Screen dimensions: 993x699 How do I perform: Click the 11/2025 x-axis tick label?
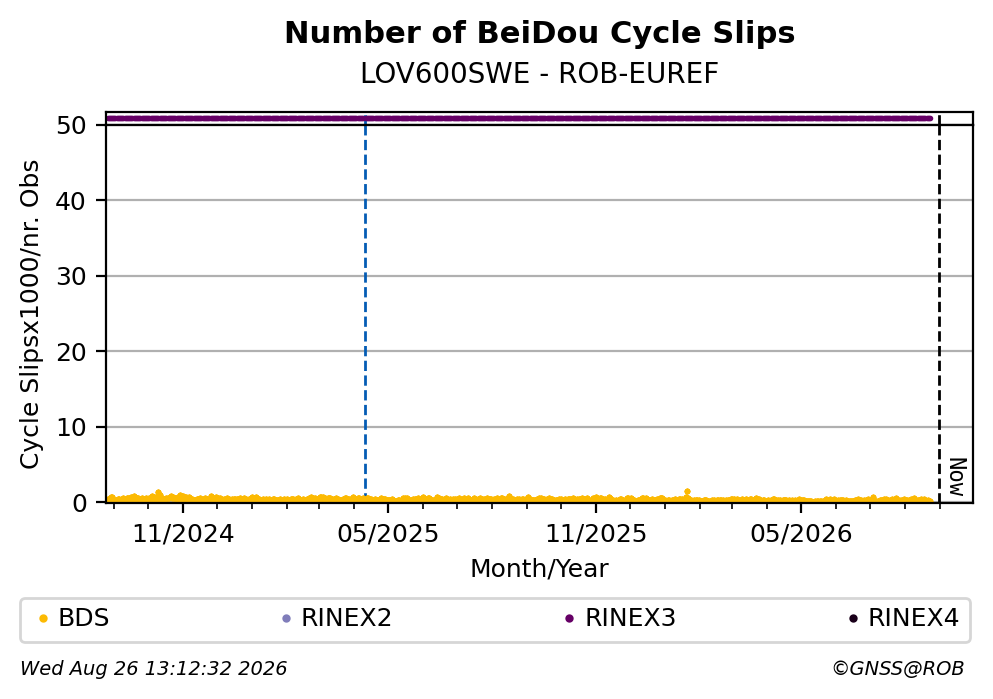click(x=596, y=534)
